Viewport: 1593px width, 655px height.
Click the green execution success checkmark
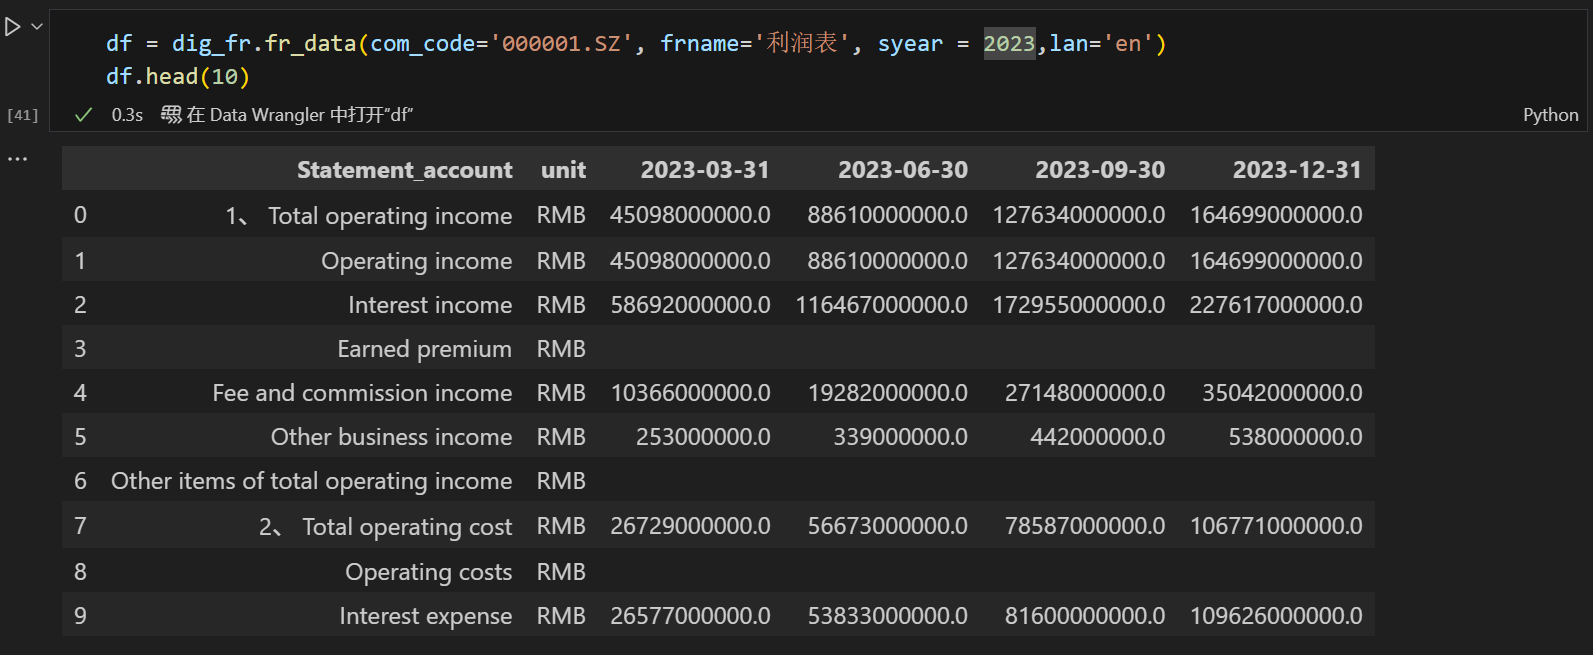click(84, 115)
